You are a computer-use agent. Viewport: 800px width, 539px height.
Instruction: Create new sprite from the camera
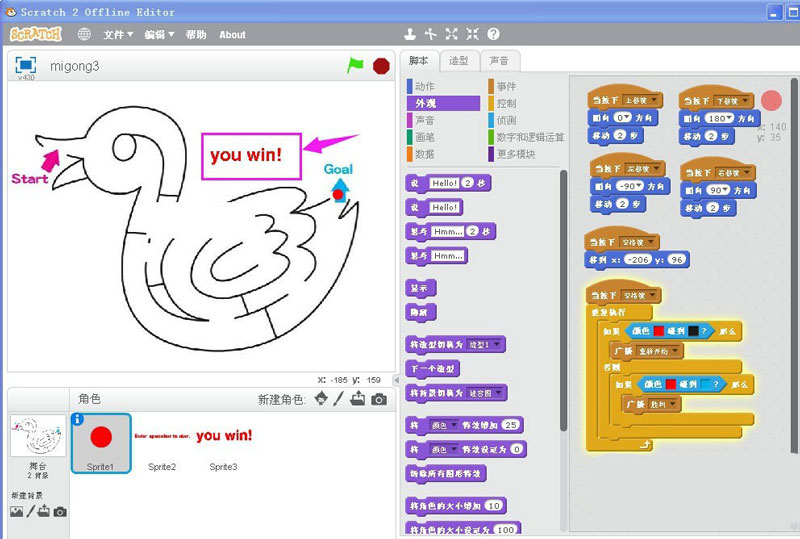pos(379,399)
